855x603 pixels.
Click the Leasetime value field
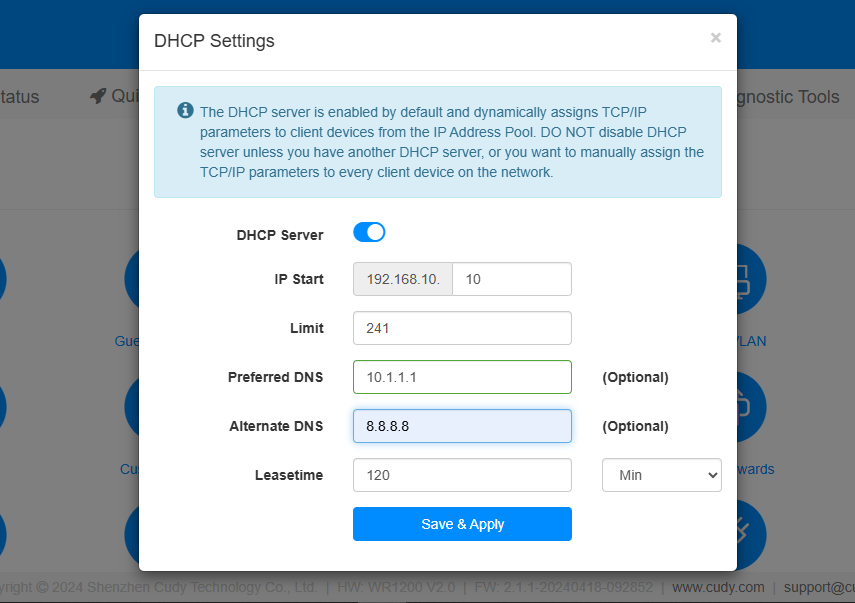[462, 475]
